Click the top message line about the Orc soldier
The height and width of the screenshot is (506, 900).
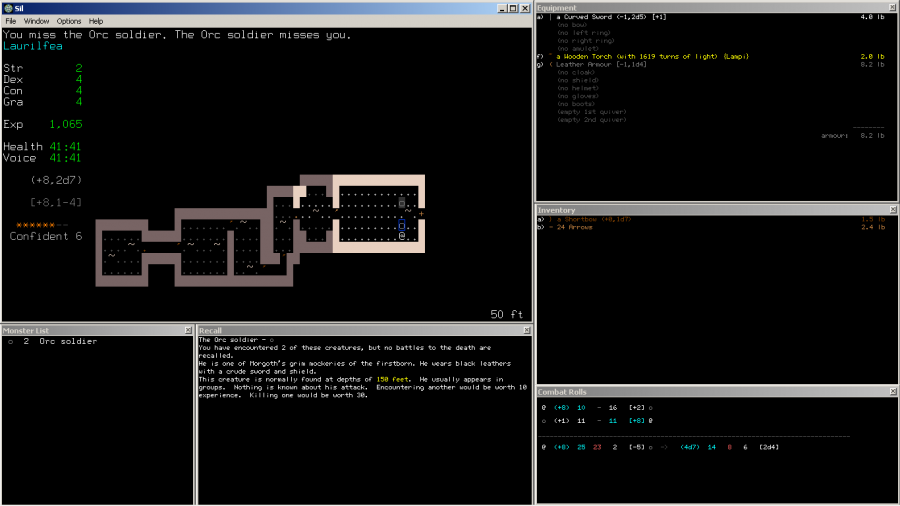click(177, 35)
